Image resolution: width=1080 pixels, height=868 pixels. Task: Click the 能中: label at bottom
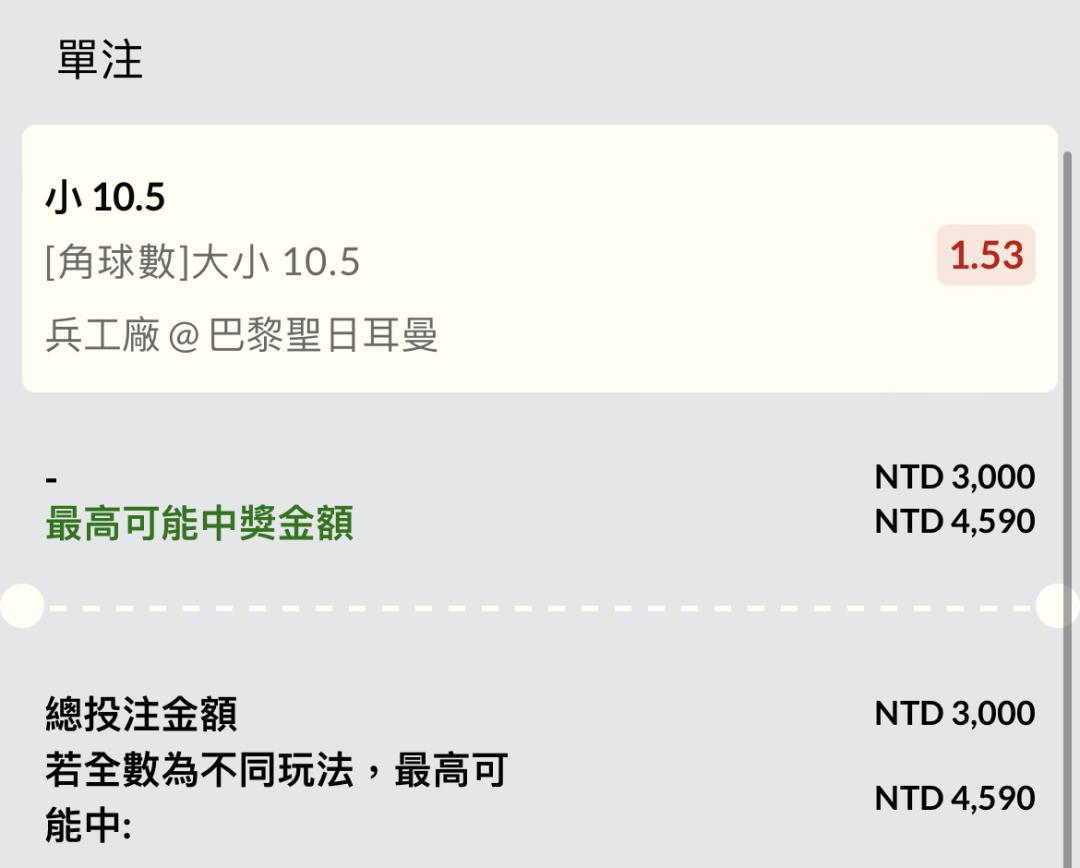coord(88,825)
